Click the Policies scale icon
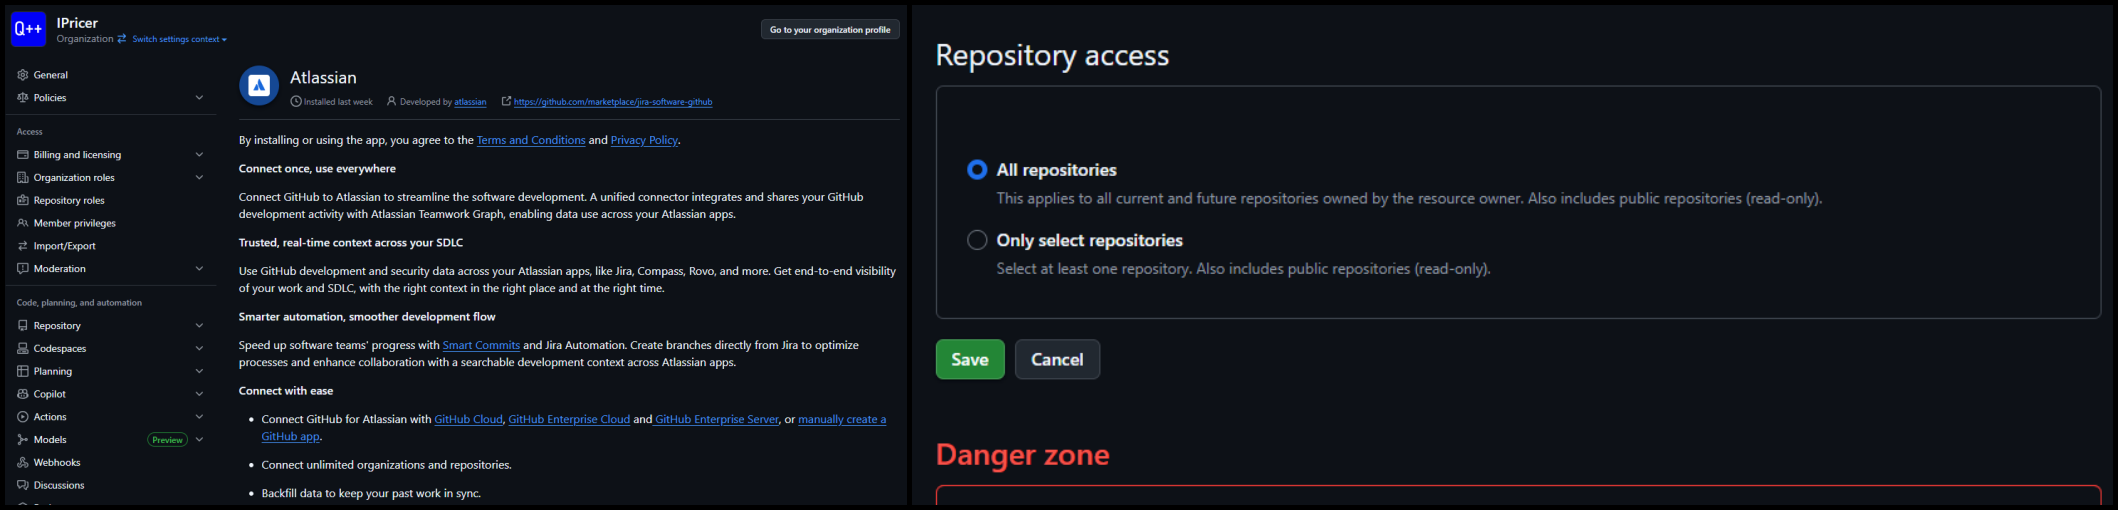This screenshot has height=510, width=2118. point(23,98)
